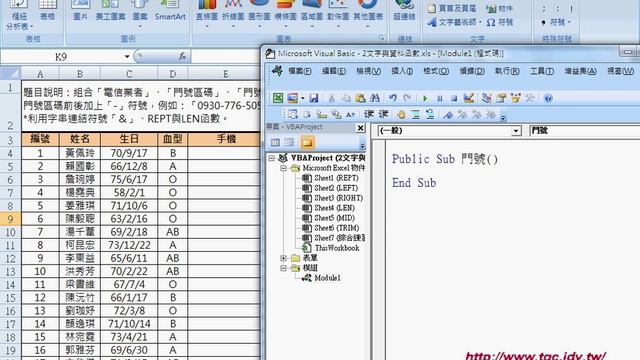Open Edit toolbar options overflow arrow

[504, 117]
